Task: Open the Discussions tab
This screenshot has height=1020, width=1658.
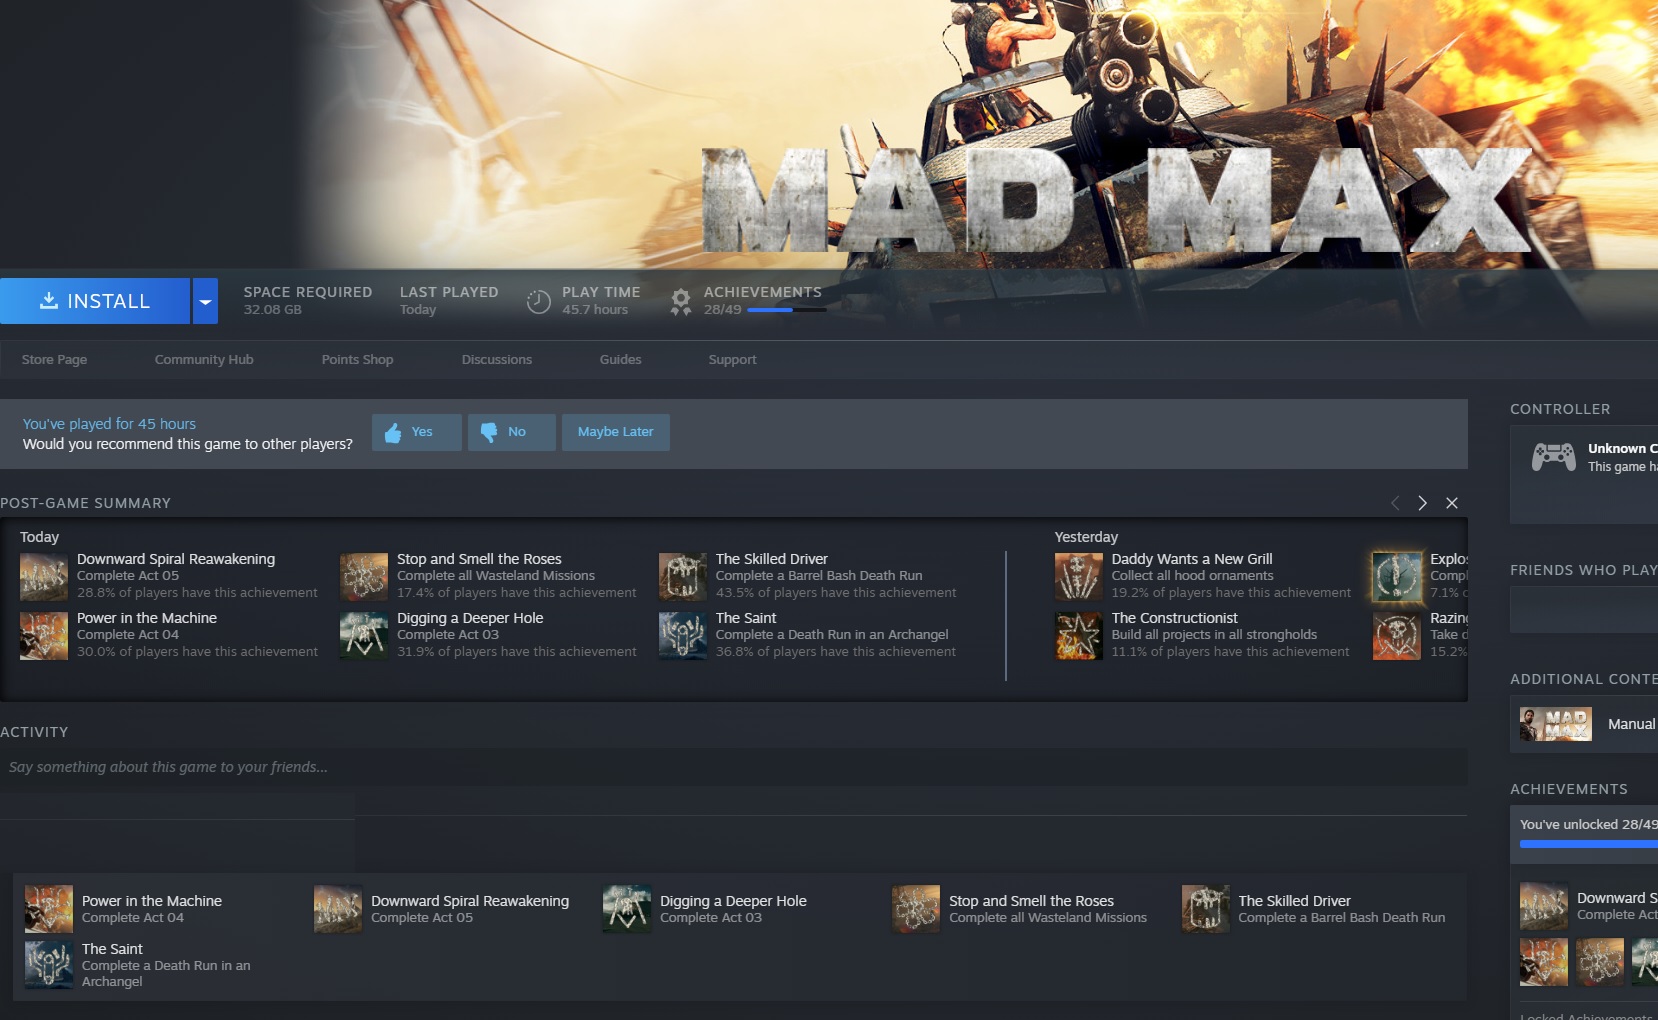Action: (x=496, y=359)
